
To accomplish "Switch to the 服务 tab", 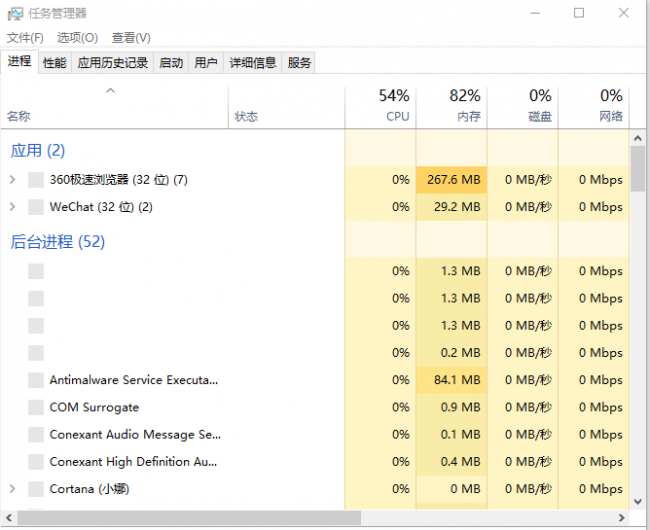I will click(299, 63).
